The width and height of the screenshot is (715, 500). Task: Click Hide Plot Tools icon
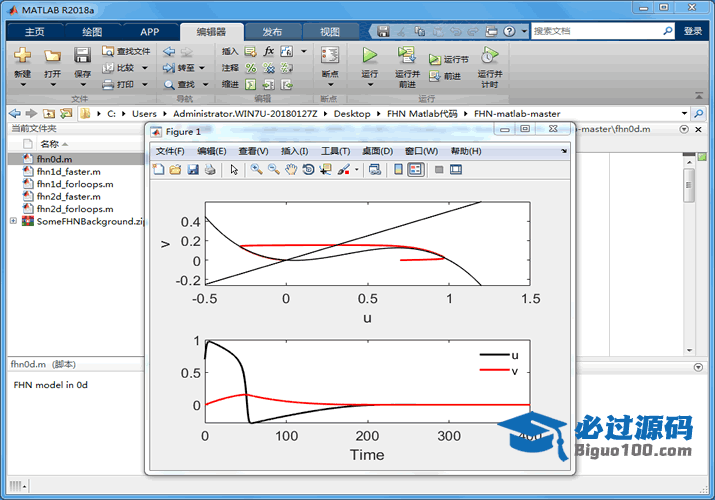(x=439, y=170)
